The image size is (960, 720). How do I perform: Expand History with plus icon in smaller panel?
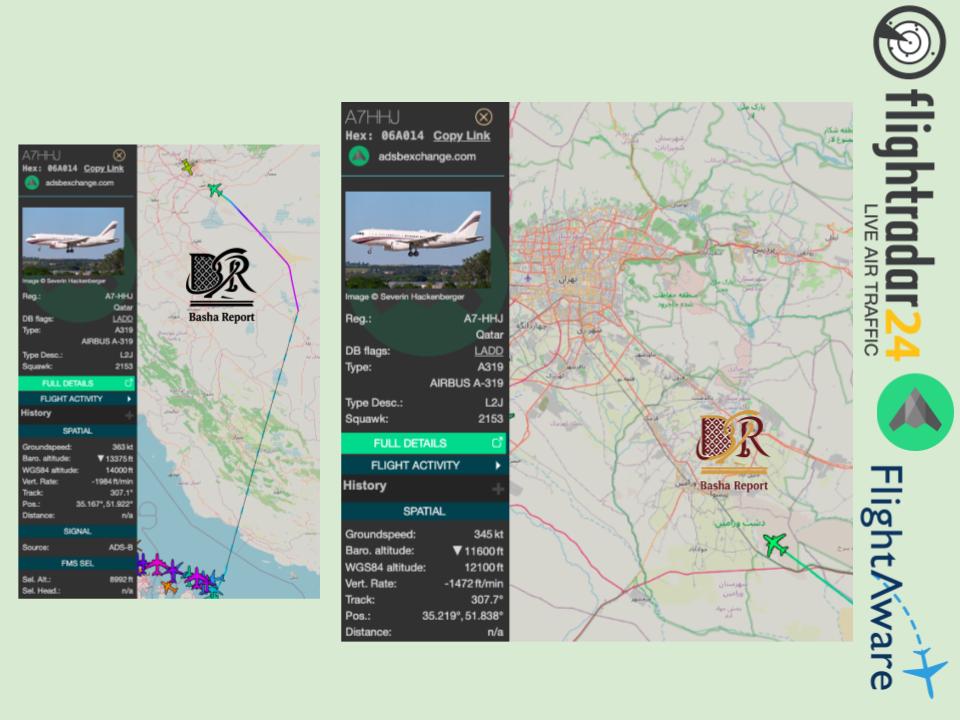pyautogui.click(x=129, y=415)
